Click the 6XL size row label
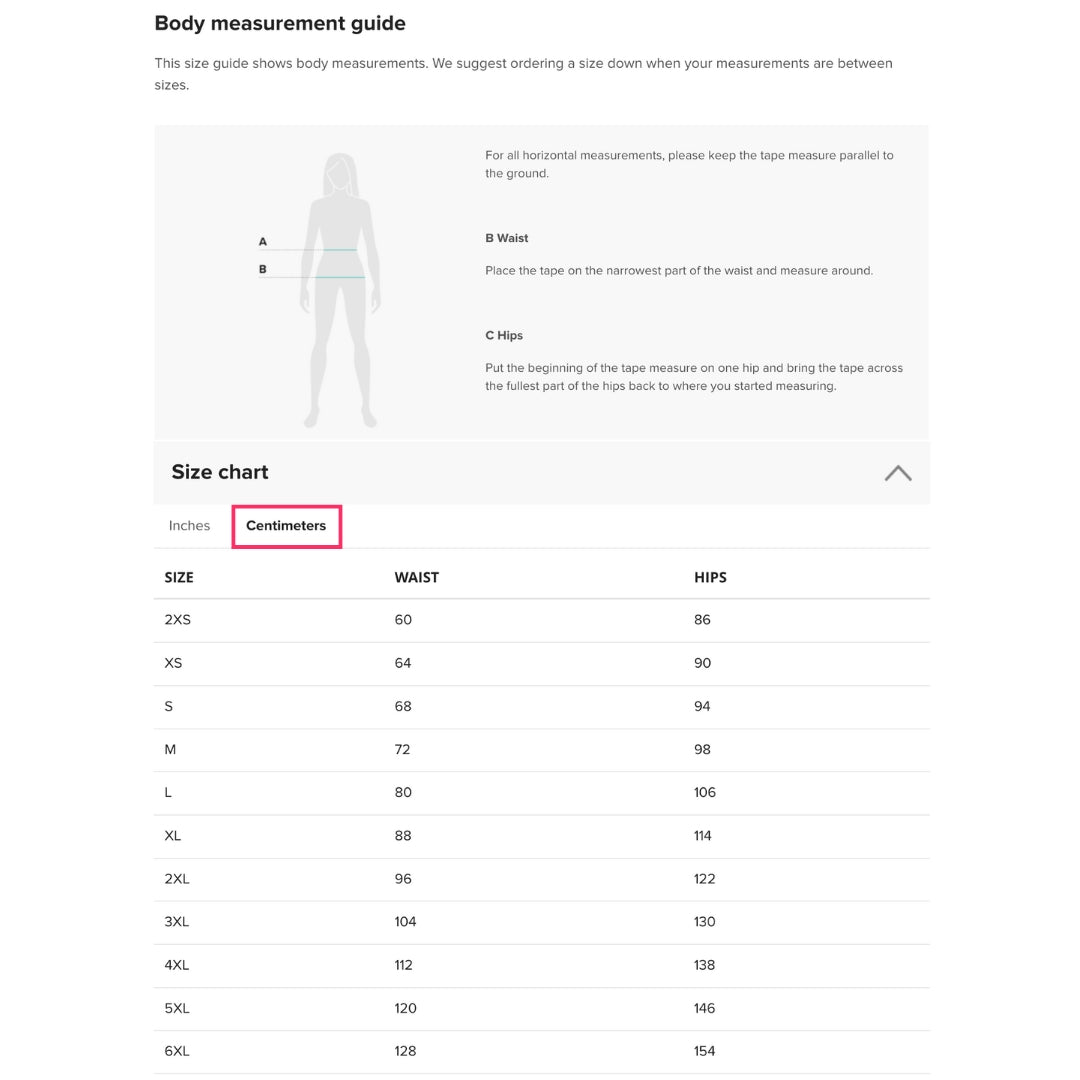 (x=177, y=1051)
